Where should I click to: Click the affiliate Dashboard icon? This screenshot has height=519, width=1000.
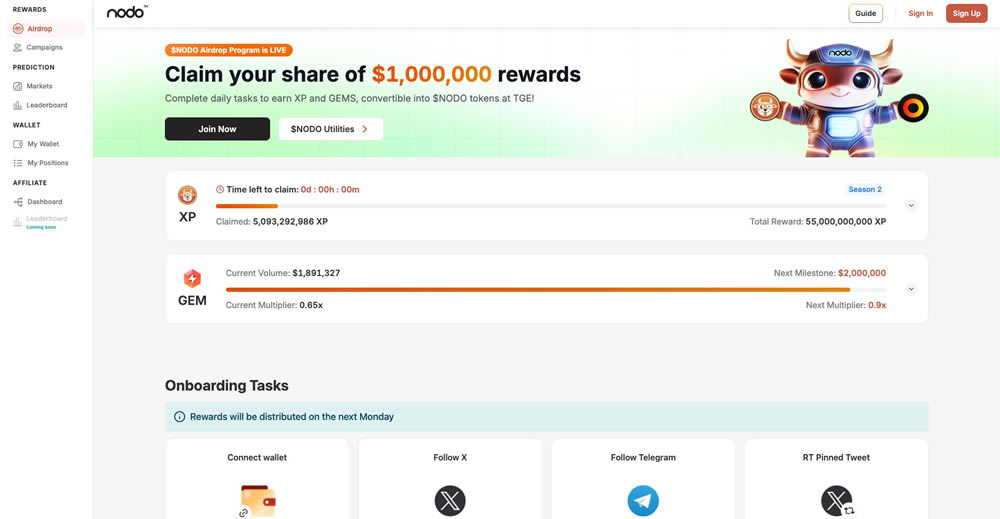click(18, 202)
